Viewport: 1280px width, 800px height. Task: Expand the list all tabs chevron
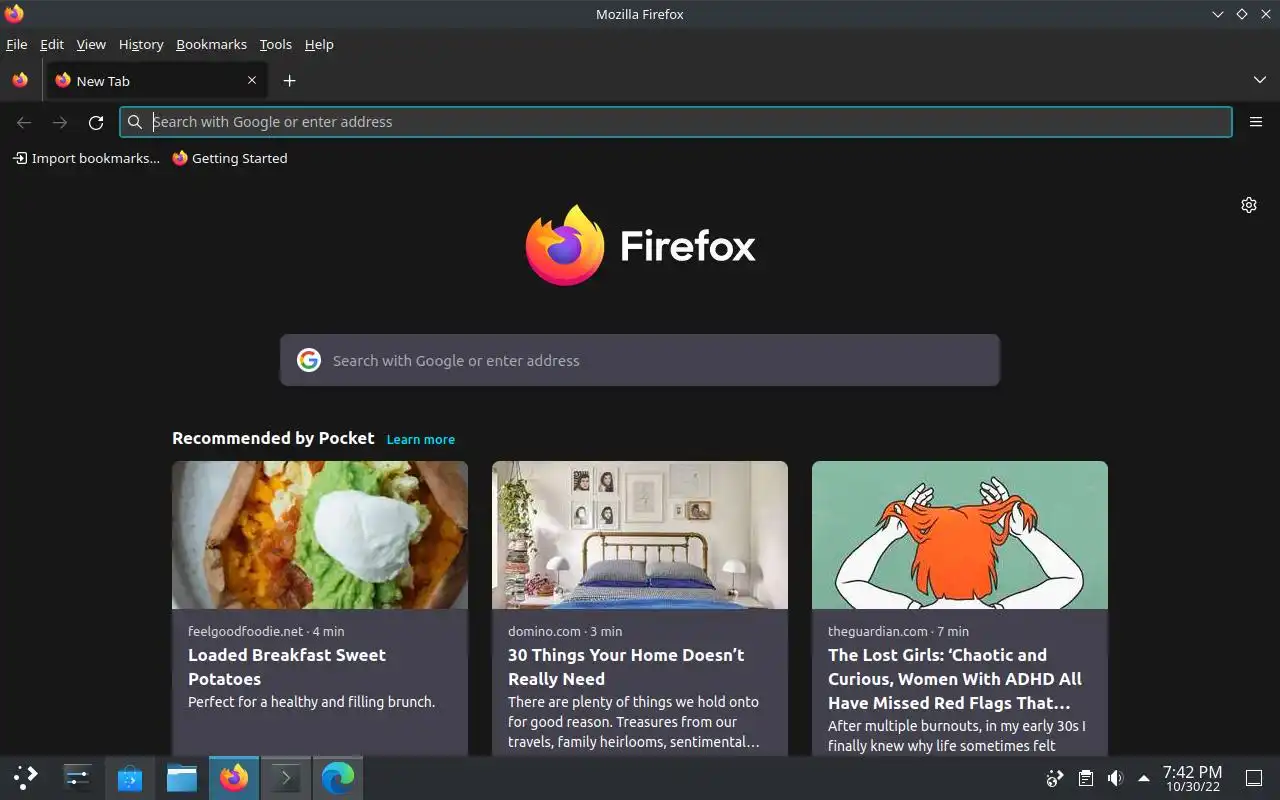pos(1259,80)
